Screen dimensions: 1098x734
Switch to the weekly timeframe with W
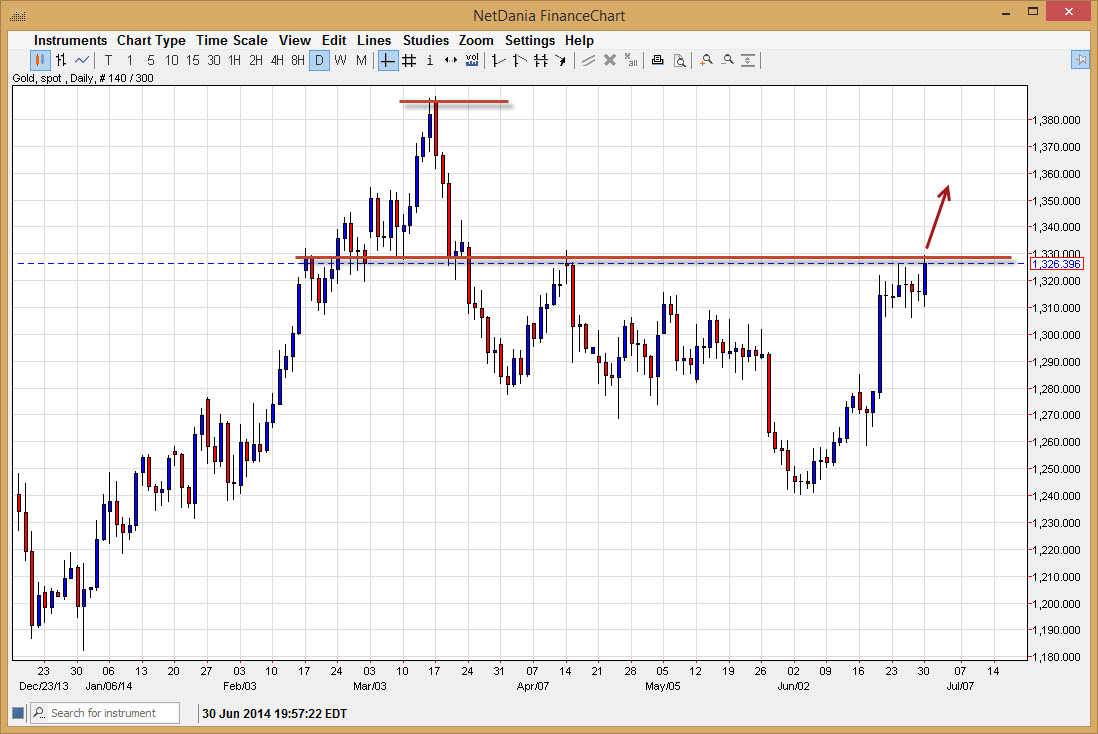(x=339, y=61)
